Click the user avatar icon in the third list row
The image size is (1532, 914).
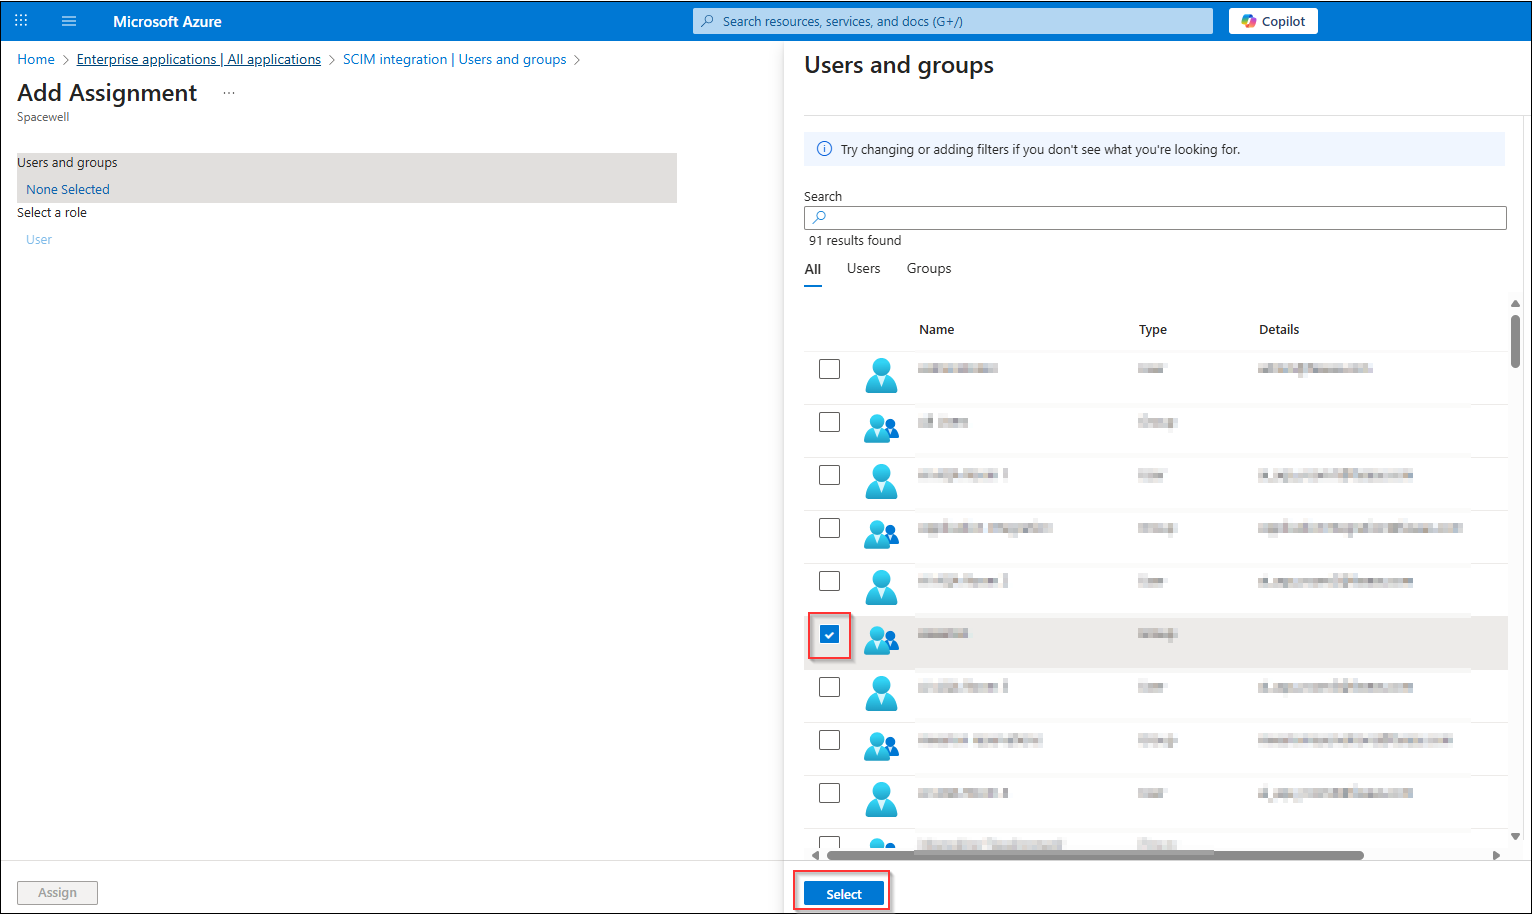881,481
